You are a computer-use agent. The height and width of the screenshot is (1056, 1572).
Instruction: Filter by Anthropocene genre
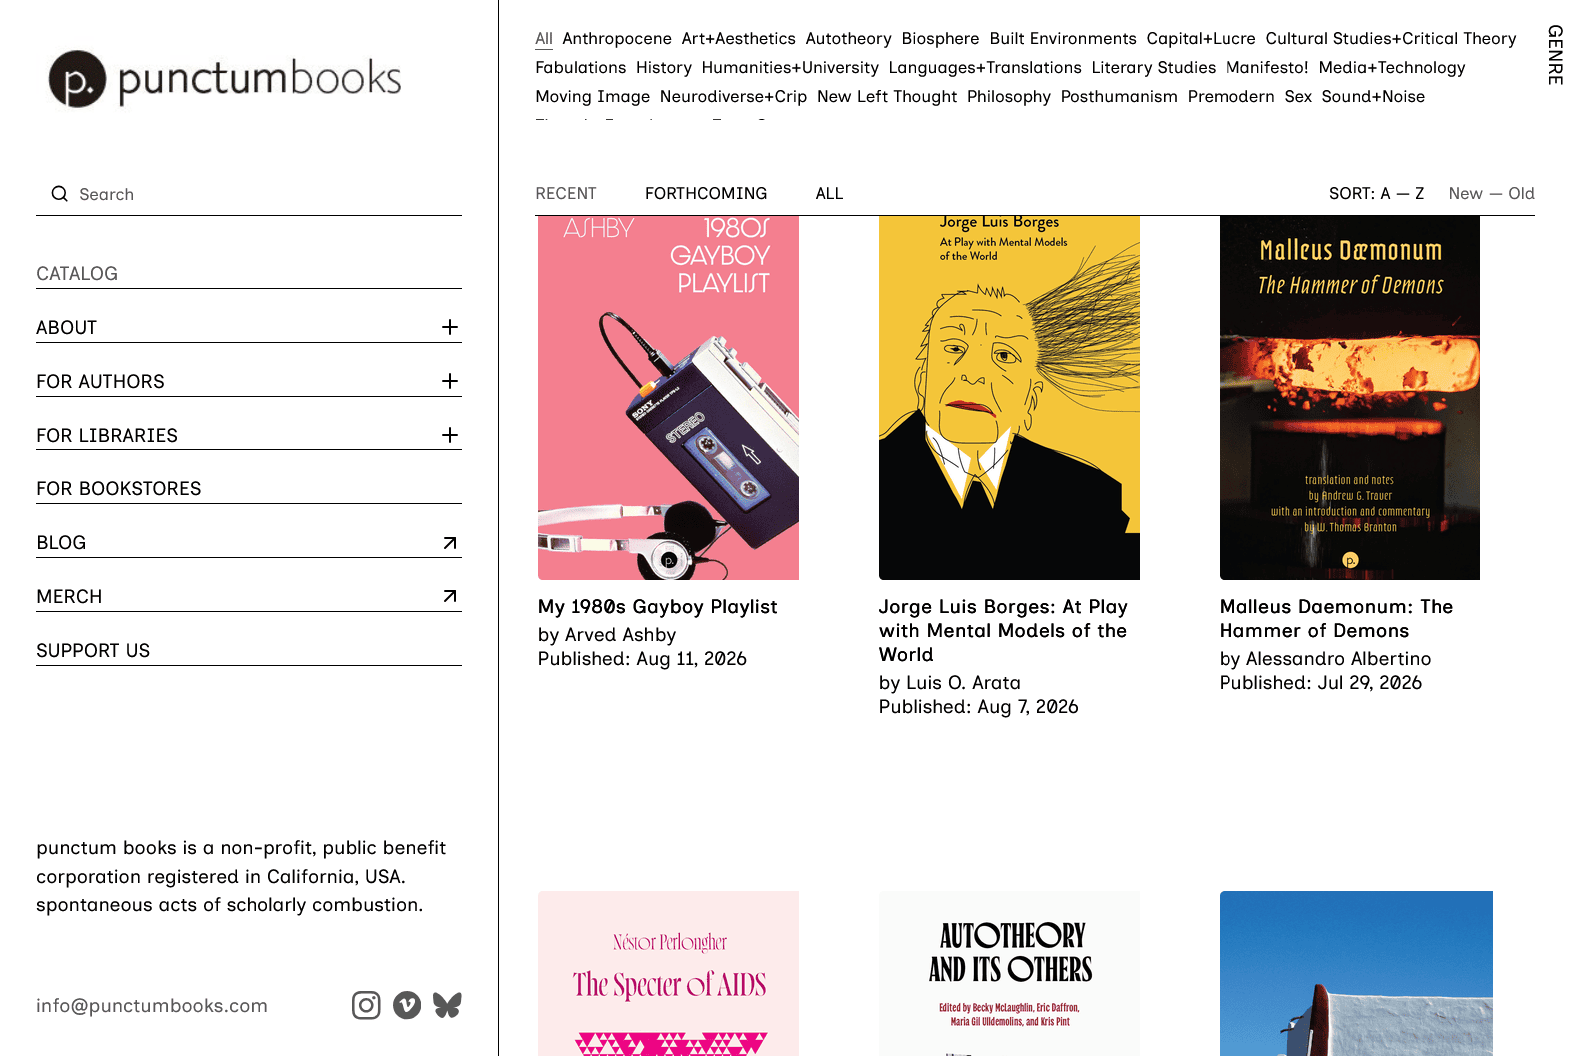617,39
